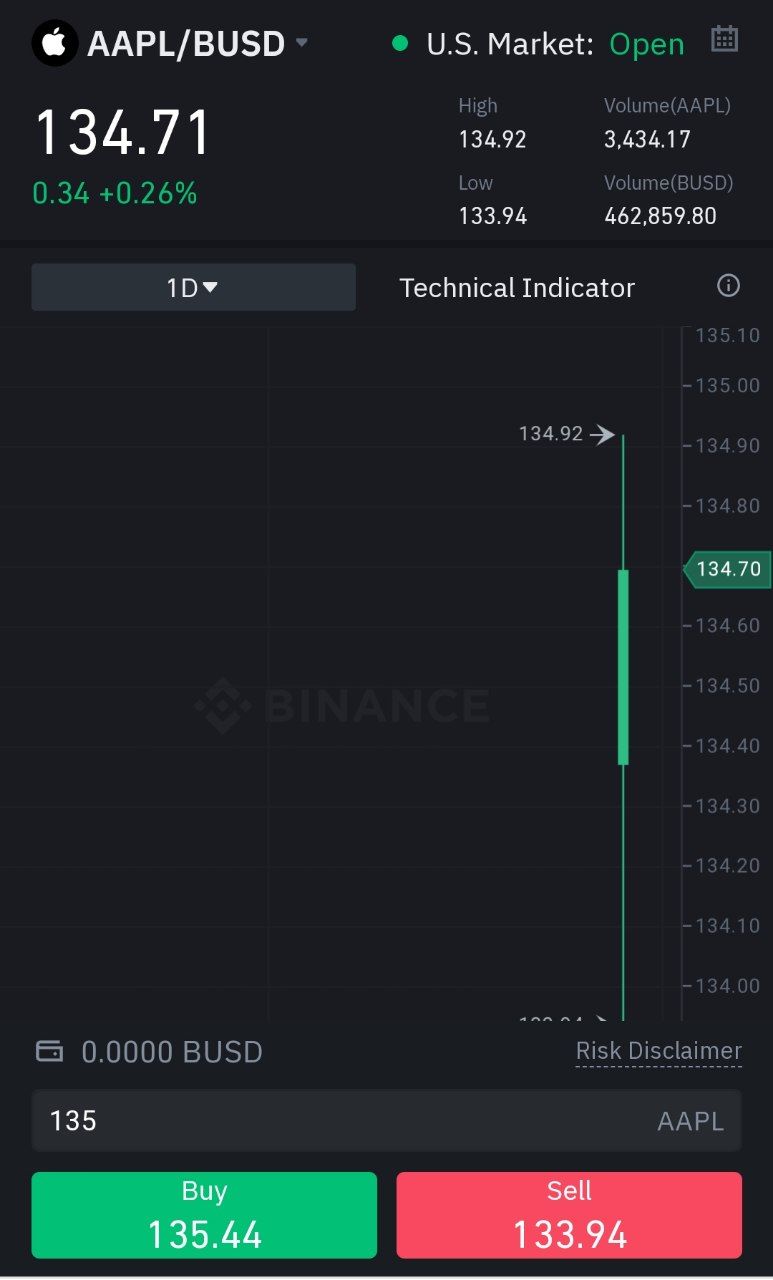Open the market calendar icon
The height and width of the screenshot is (1280, 773).
click(x=724, y=39)
